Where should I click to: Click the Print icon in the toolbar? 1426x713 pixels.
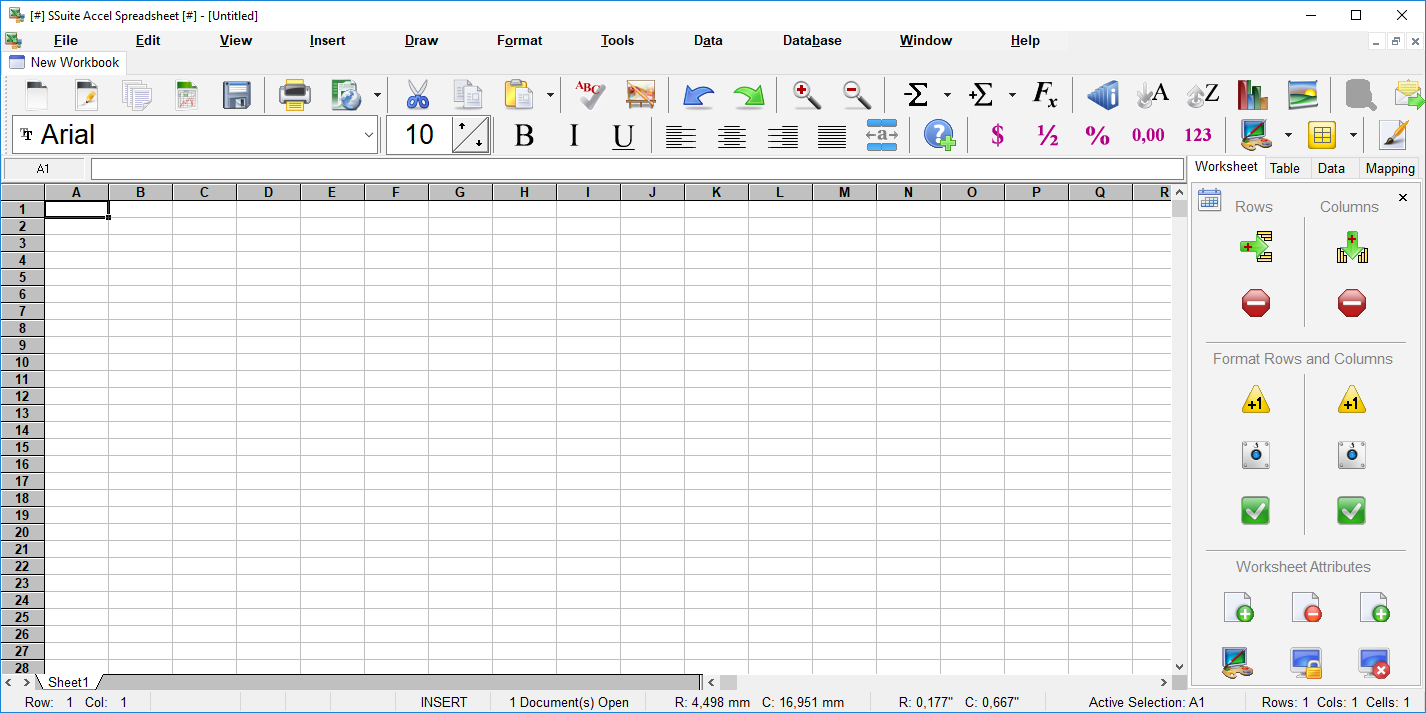click(x=295, y=95)
